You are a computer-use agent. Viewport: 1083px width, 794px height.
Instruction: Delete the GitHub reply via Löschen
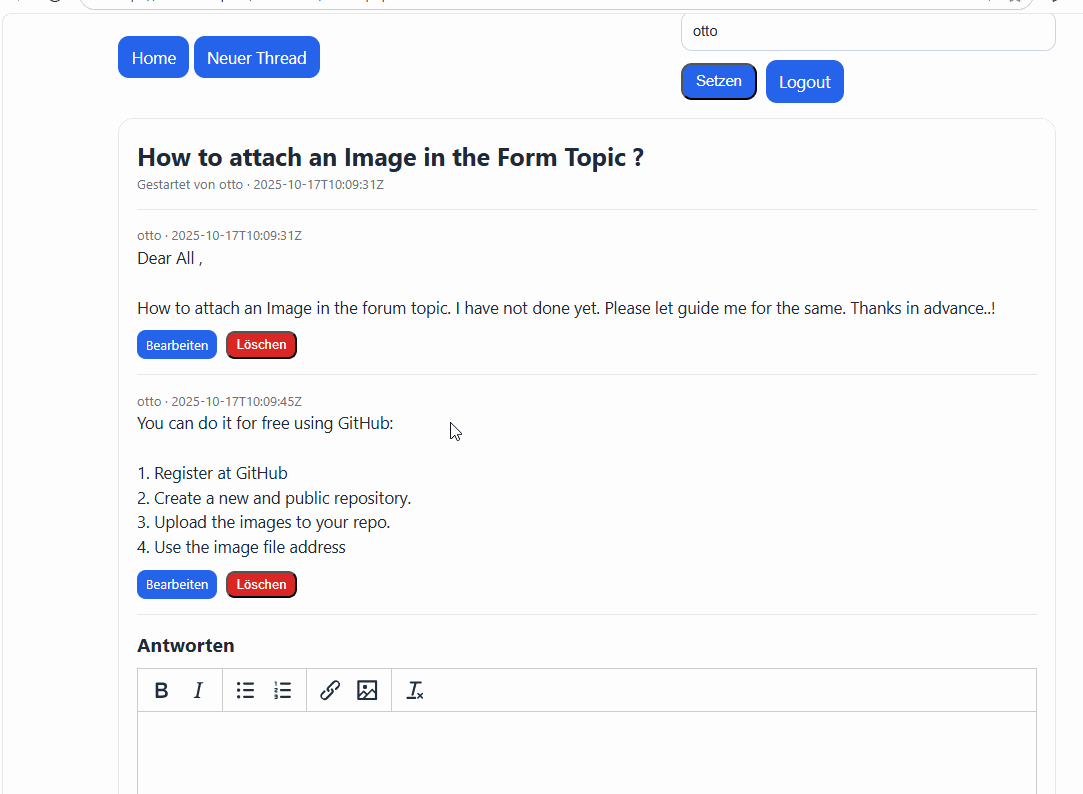261,585
